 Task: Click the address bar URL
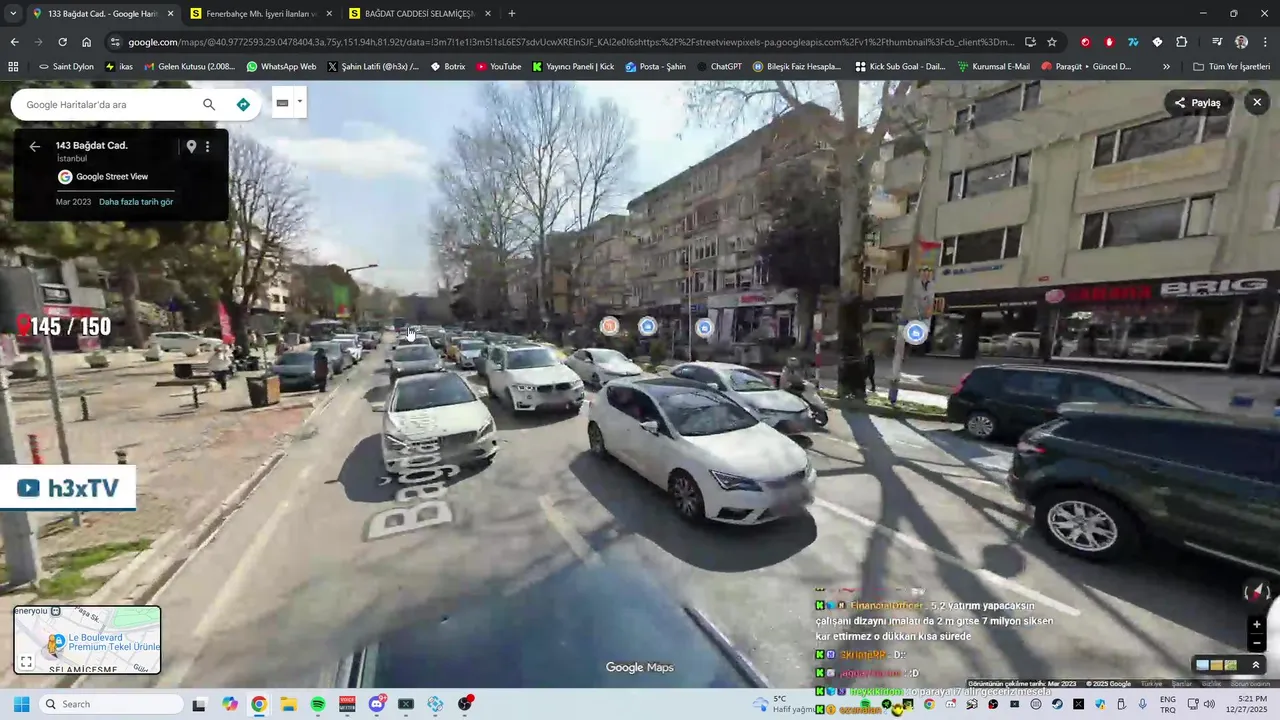(570, 42)
